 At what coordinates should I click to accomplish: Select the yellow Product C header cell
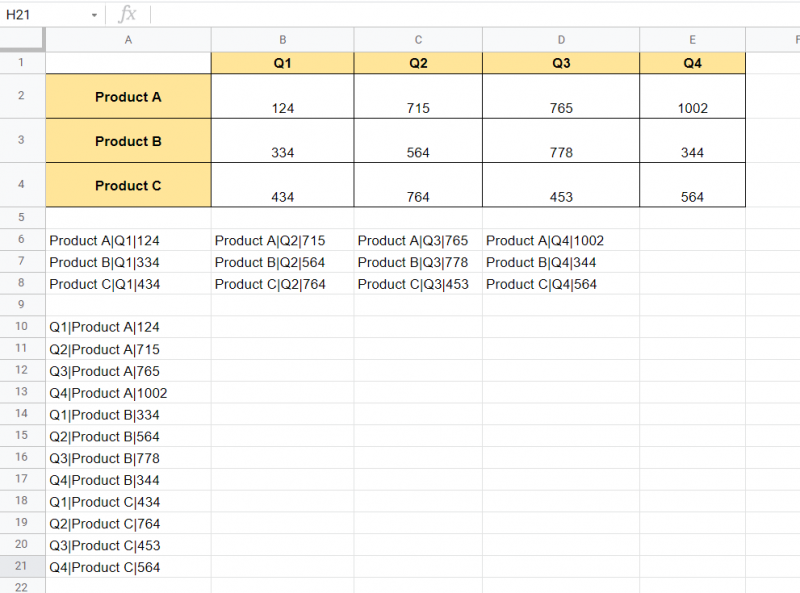[x=128, y=186]
